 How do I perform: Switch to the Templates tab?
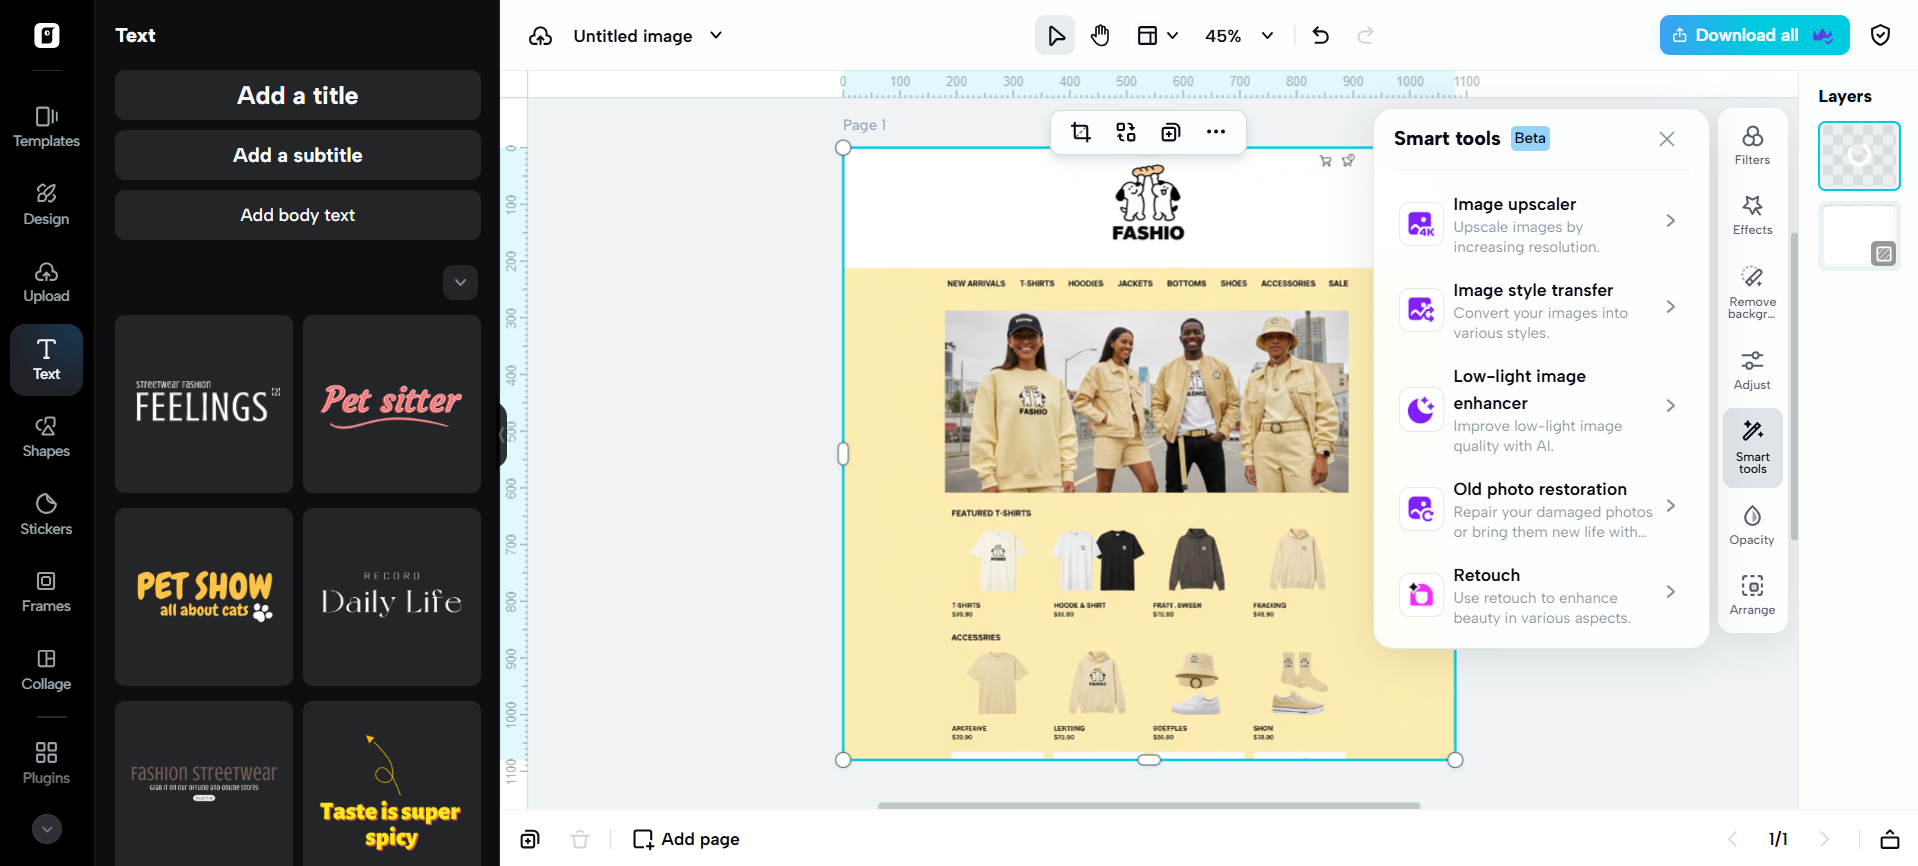46,127
